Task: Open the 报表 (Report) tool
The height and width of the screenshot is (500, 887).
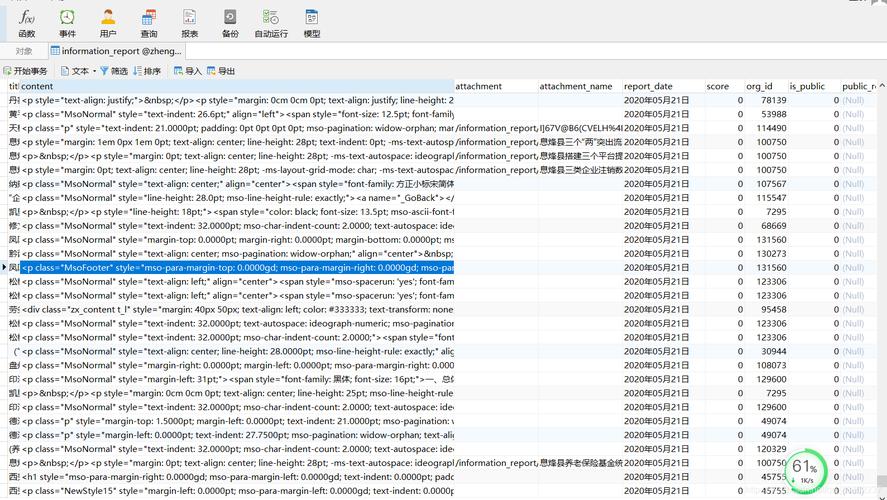Action: coord(190,24)
